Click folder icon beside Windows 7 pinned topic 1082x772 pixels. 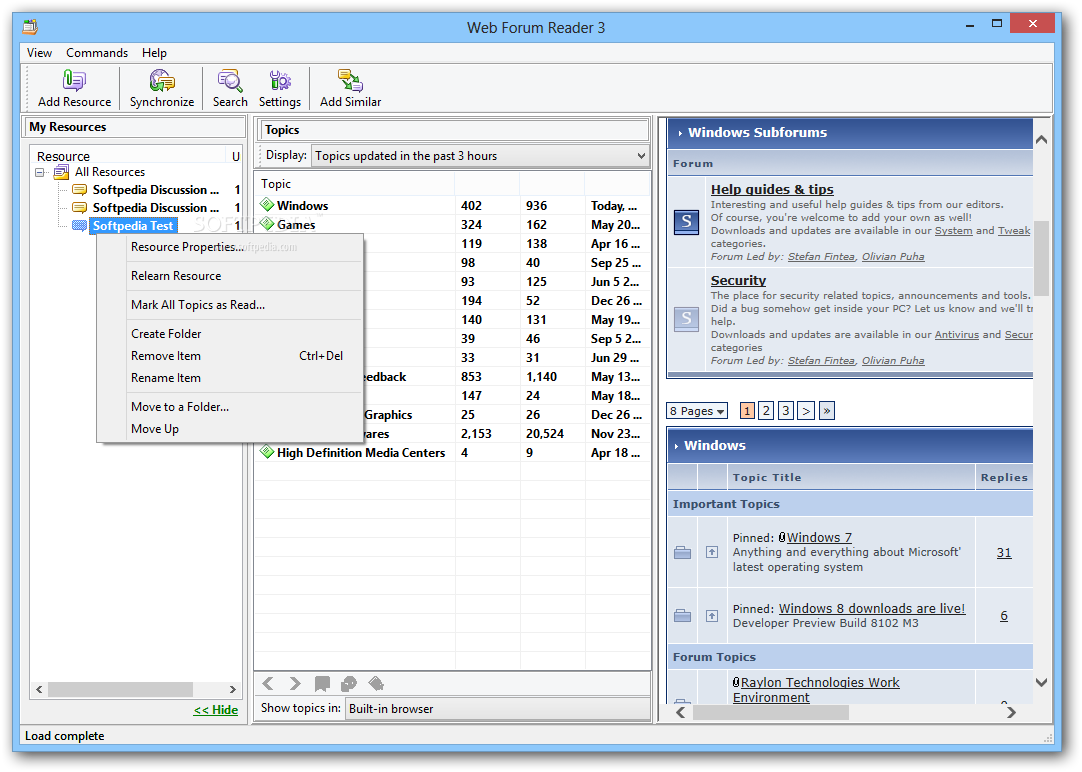pyautogui.click(x=682, y=553)
